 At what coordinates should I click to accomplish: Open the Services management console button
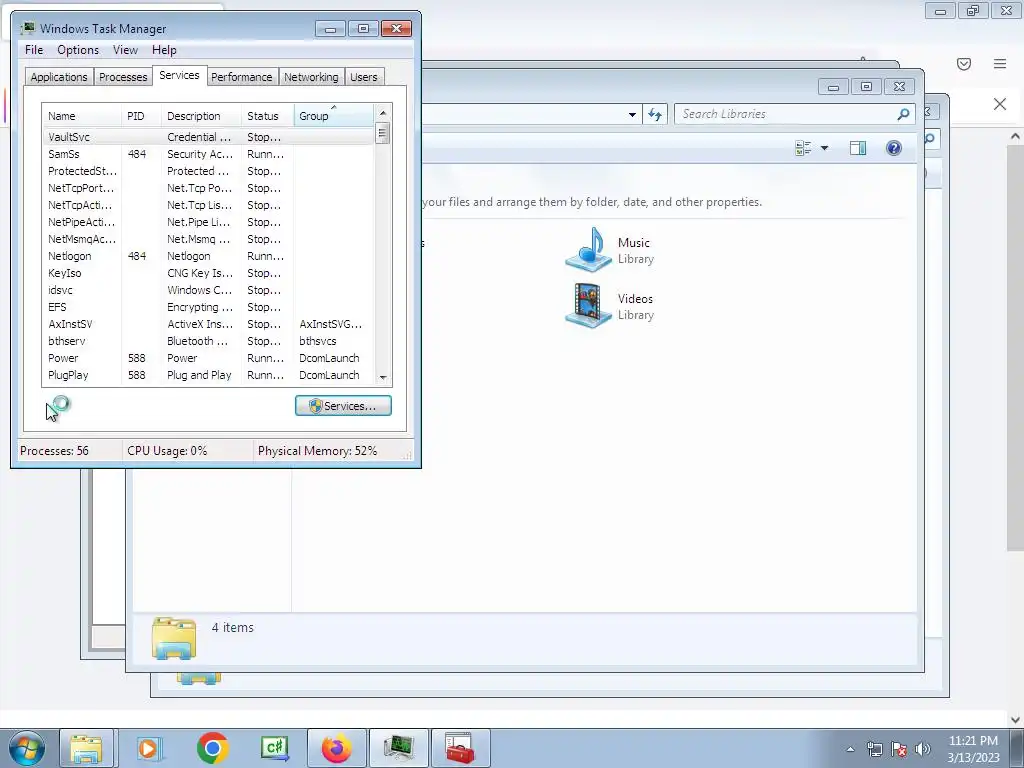343,406
